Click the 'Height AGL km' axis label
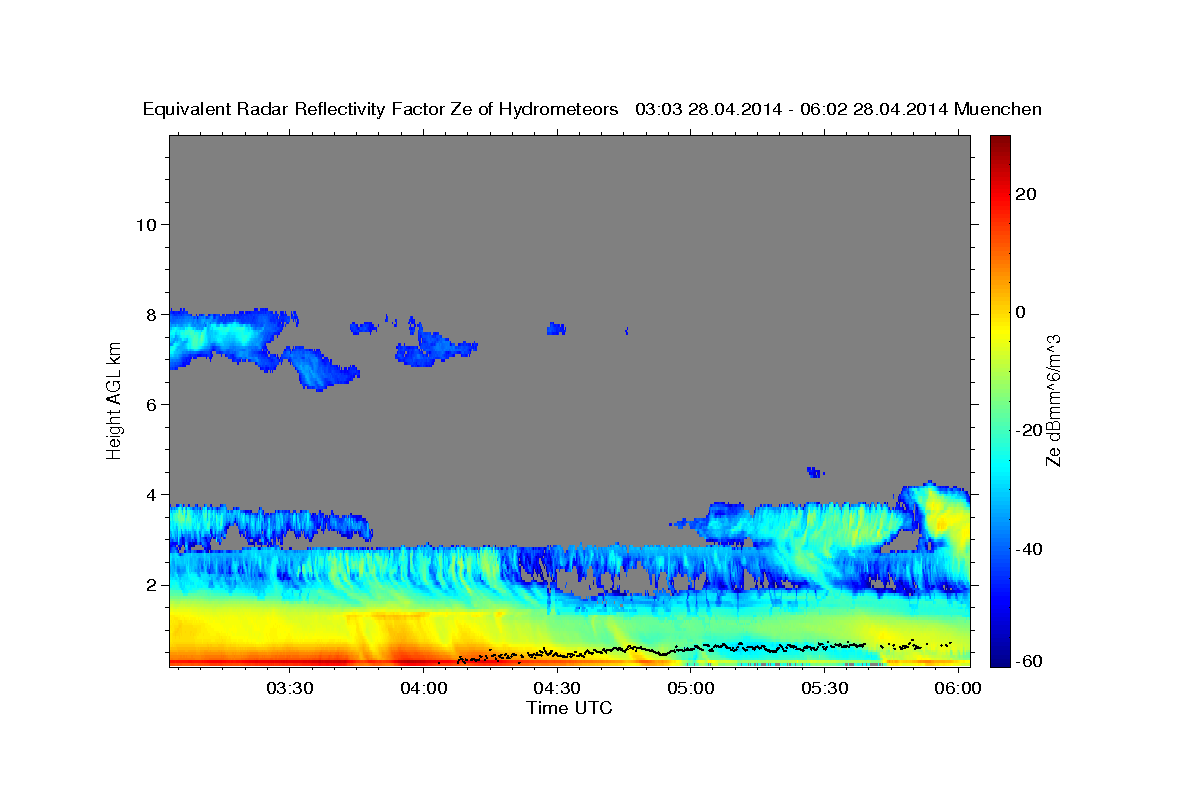 click(115, 400)
